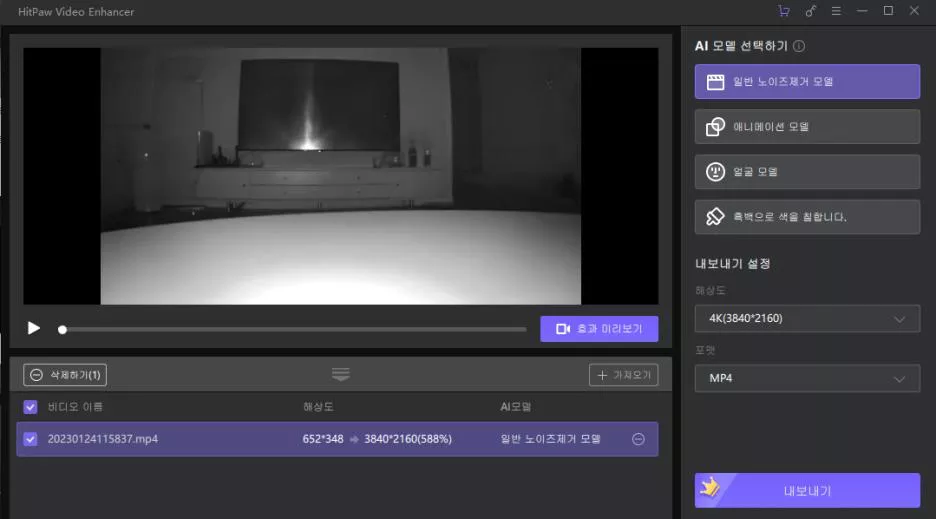Toggle checkbox for 20230124115837.mp4

30,439
